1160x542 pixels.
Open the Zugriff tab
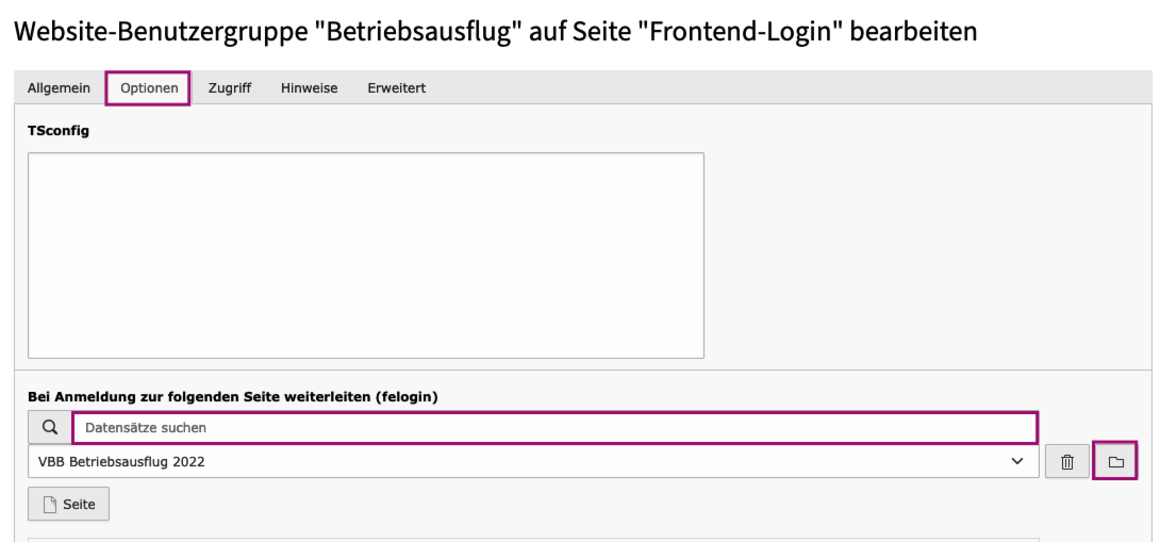click(x=229, y=88)
